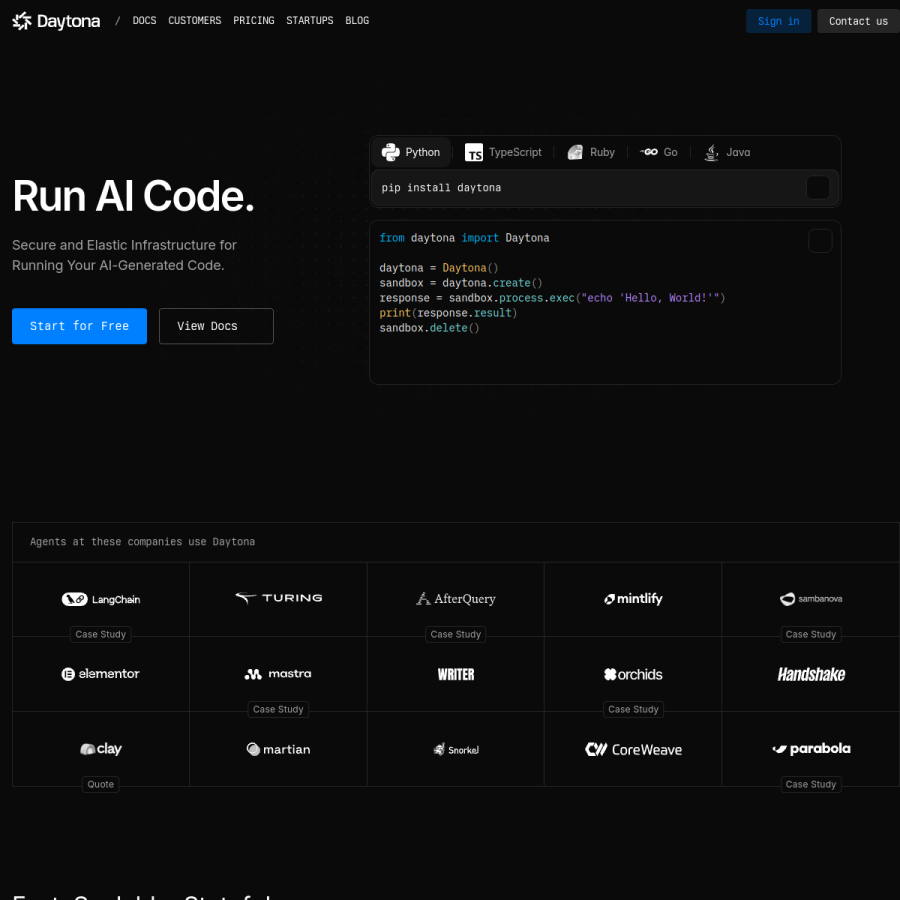Click the 'Agents at these companies use Daytona' text
The height and width of the screenshot is (900, 900).
[x=142, y=542]
